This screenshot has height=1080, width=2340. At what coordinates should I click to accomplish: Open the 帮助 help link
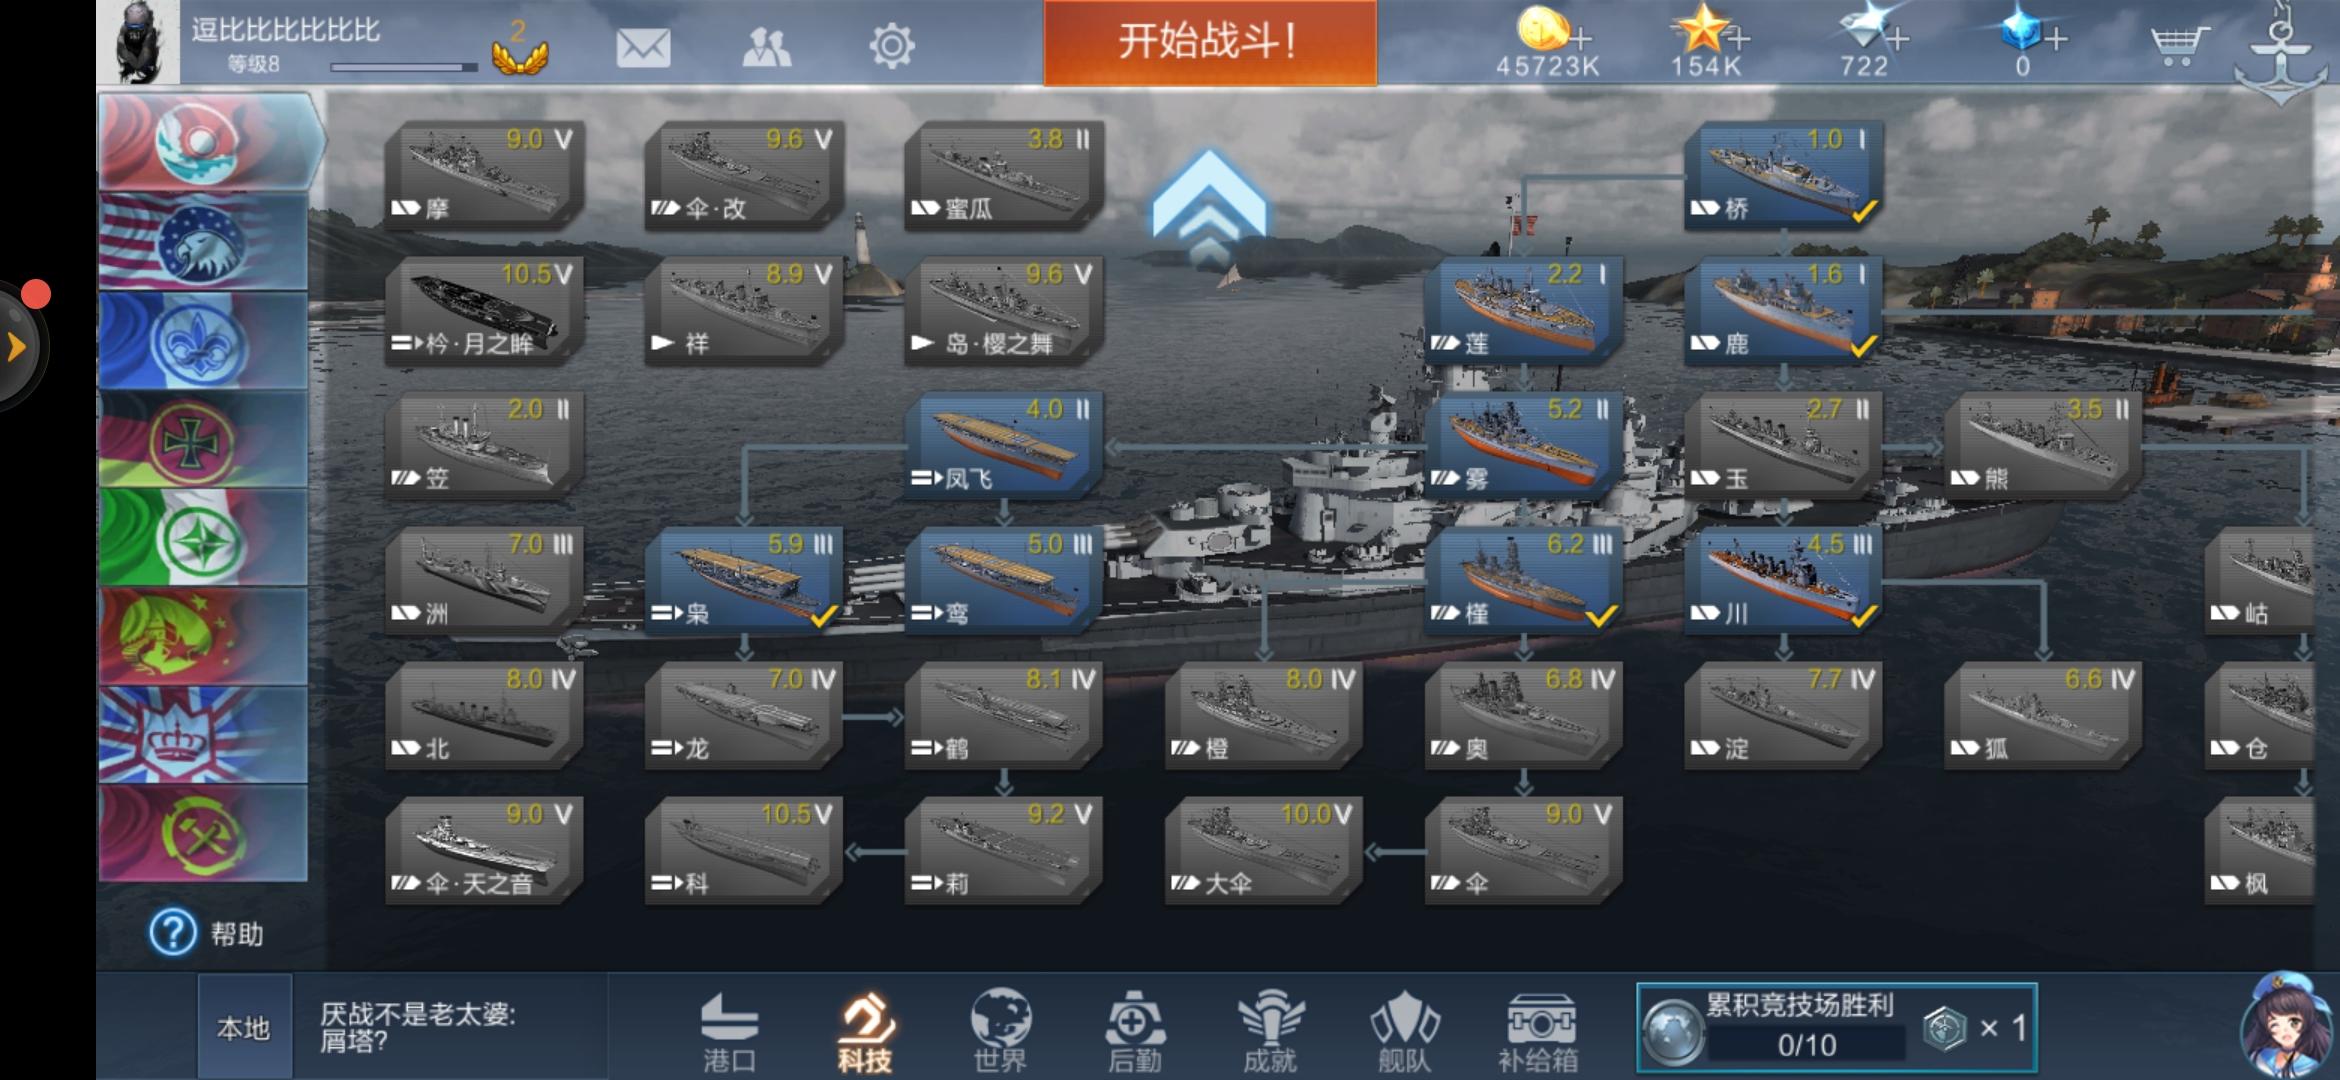(x=207, y=933)
